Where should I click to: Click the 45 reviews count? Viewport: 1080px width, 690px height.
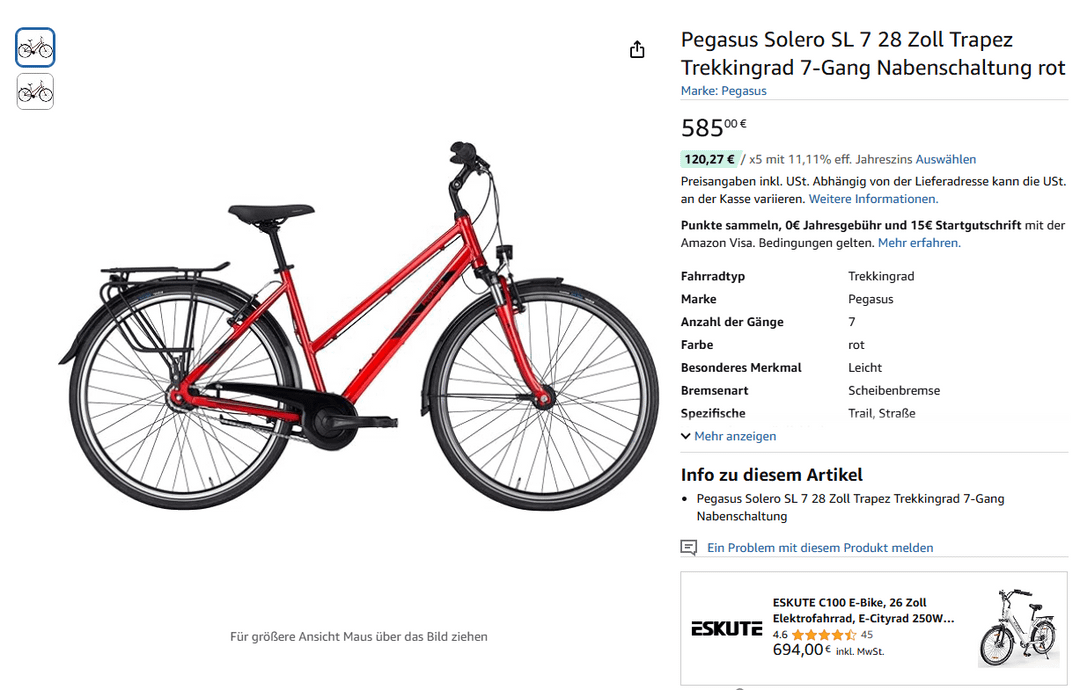866,635
